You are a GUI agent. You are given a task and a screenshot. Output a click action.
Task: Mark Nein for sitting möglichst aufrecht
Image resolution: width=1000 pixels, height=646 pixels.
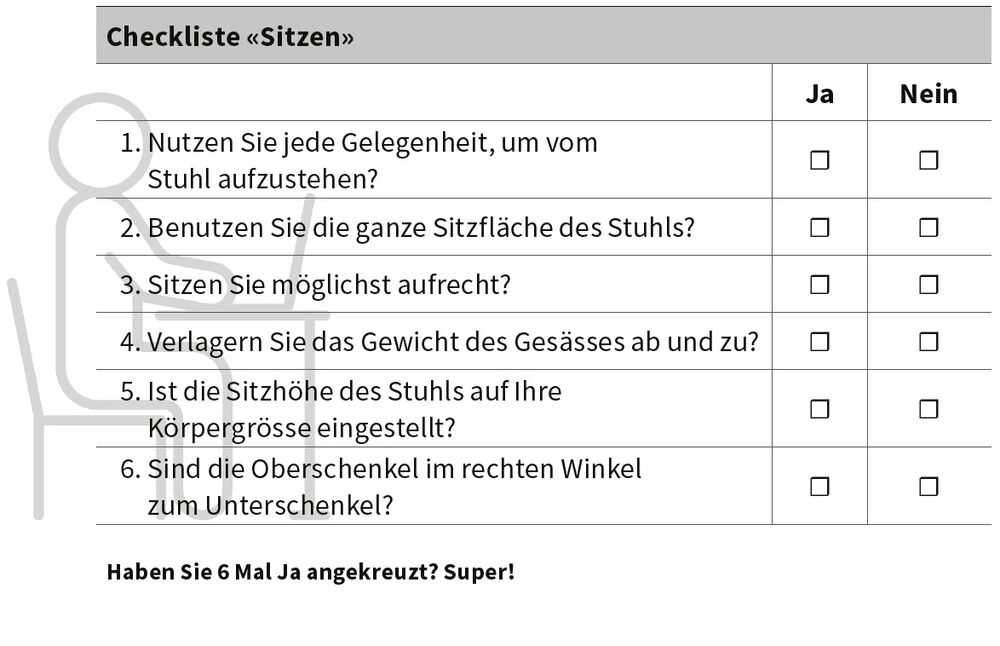coord(929,284)
